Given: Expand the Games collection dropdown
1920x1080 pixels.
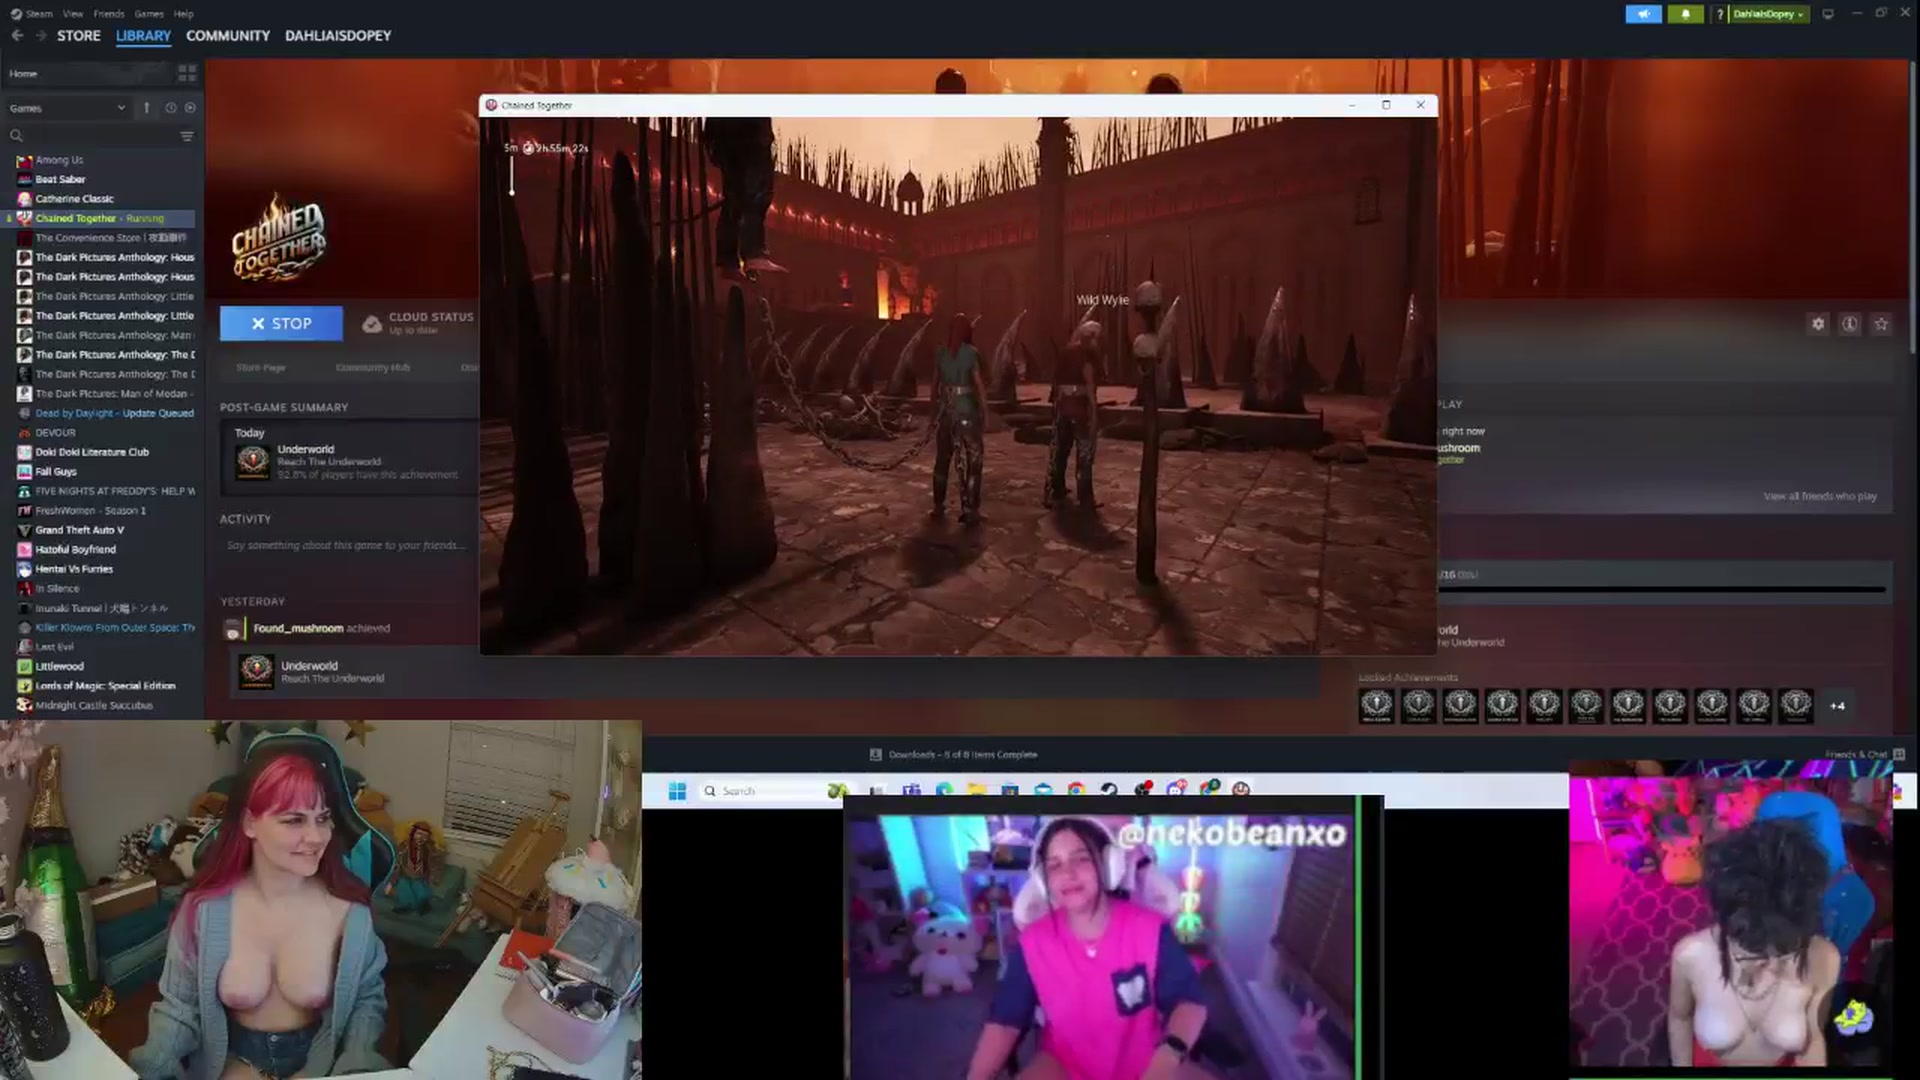Looking at the screenshot, I should (68, 108).
